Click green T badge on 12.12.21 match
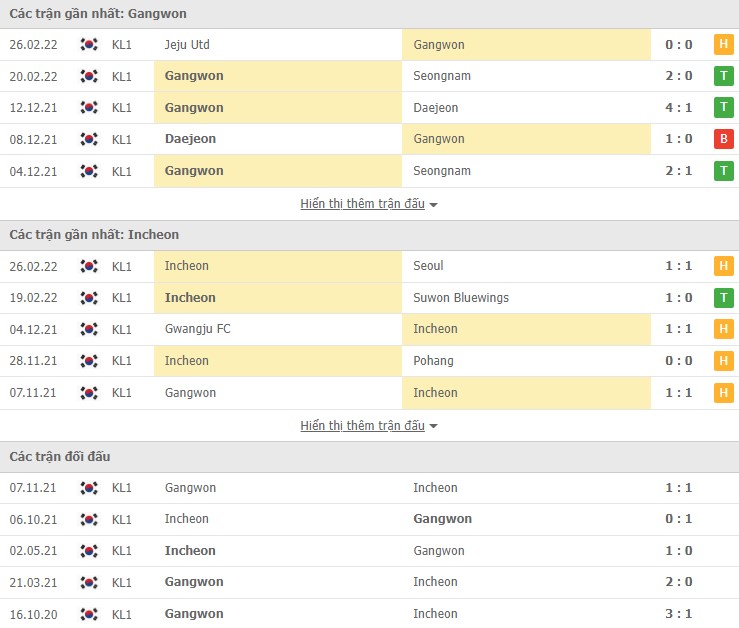Image resolution: width=739 pixels, height=628 pixels. pos(723,108)
